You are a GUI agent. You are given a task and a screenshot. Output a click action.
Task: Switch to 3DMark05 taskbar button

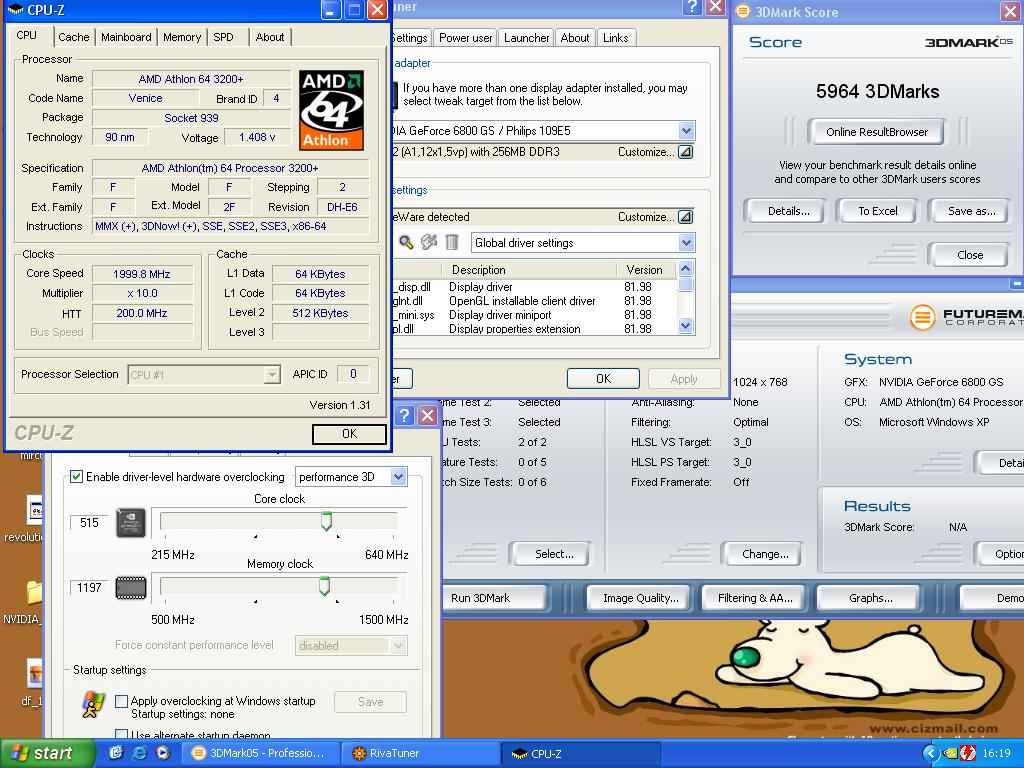(261, 753)
